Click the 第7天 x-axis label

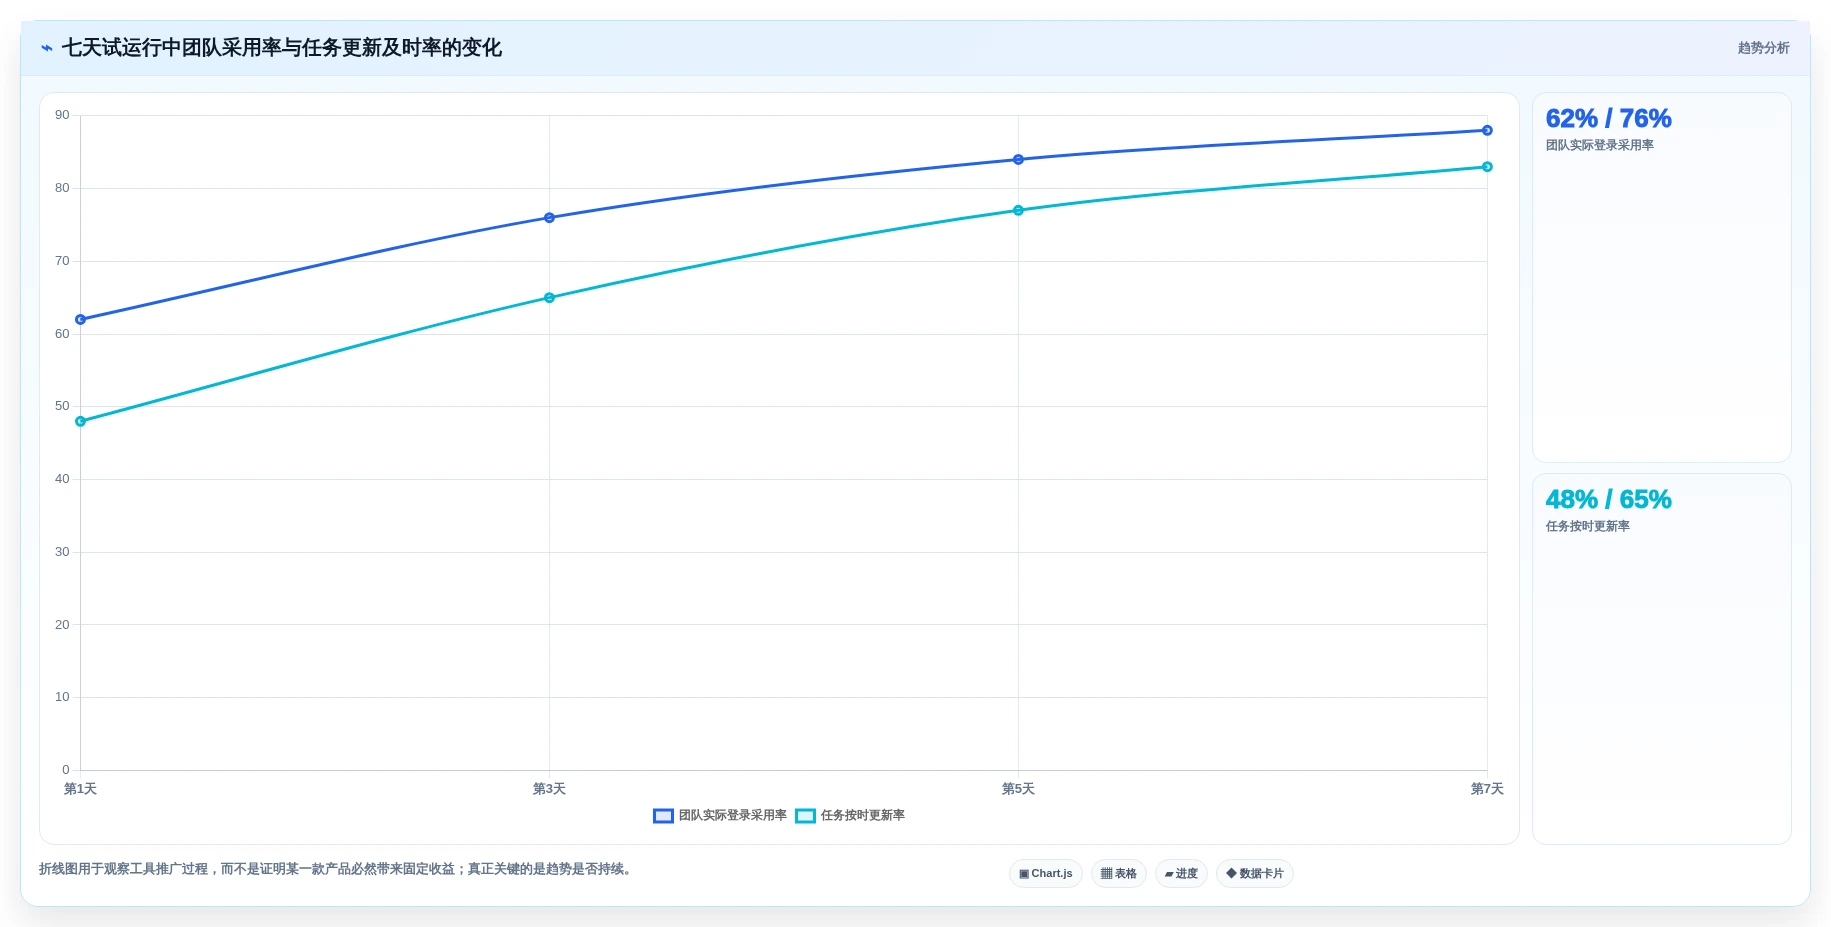click(x=1487, y=790)
